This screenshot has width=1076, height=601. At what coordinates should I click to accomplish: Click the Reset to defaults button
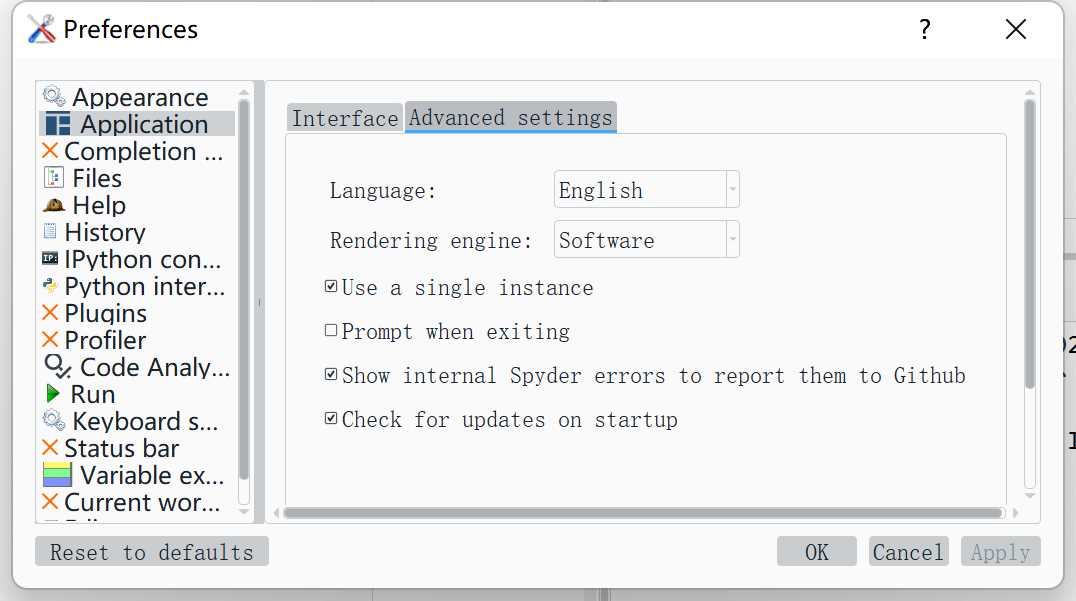tap(150, 551)
